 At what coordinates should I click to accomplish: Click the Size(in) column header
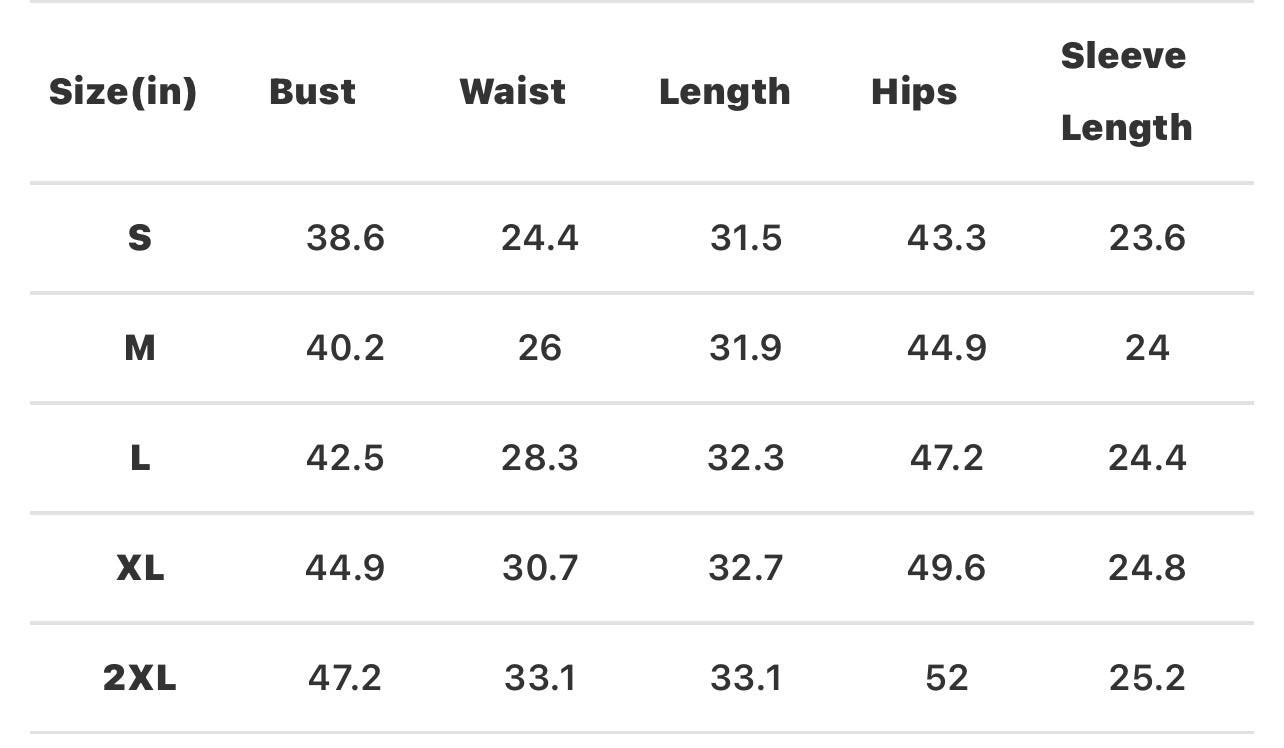click(123, 92)
